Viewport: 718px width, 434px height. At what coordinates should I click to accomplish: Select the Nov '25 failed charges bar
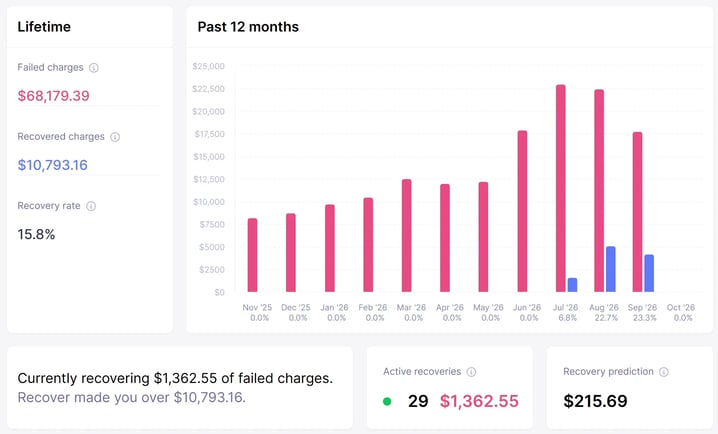click(x=252, y=255)
